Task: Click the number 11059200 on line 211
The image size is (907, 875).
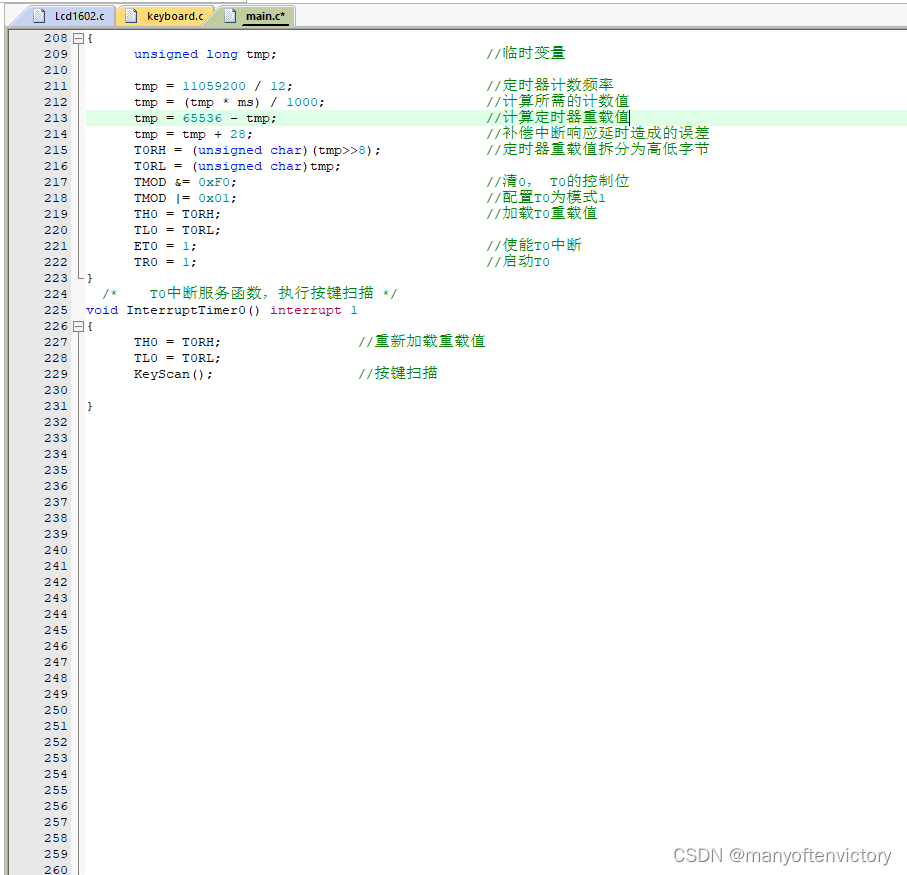Action: click(213, 86)
